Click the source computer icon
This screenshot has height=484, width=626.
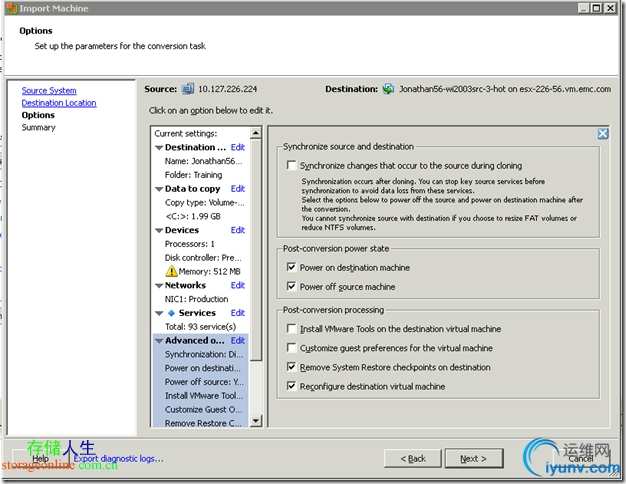[188, 89]
